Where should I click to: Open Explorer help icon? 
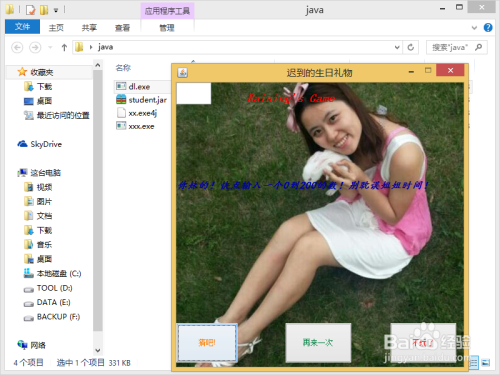click(488, 27)
